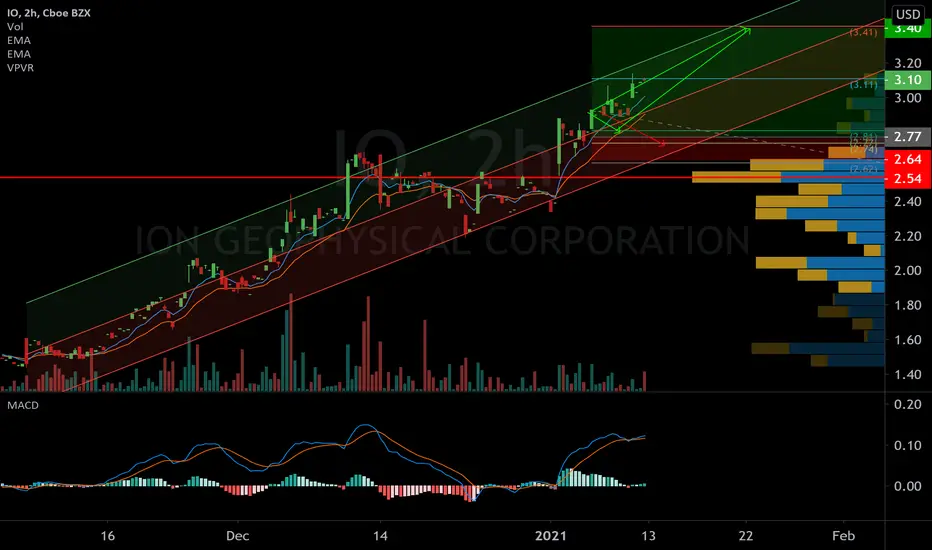Select the Vol indicator label
Viewport: 932px width, 550px height.
[x=15, y=27]
